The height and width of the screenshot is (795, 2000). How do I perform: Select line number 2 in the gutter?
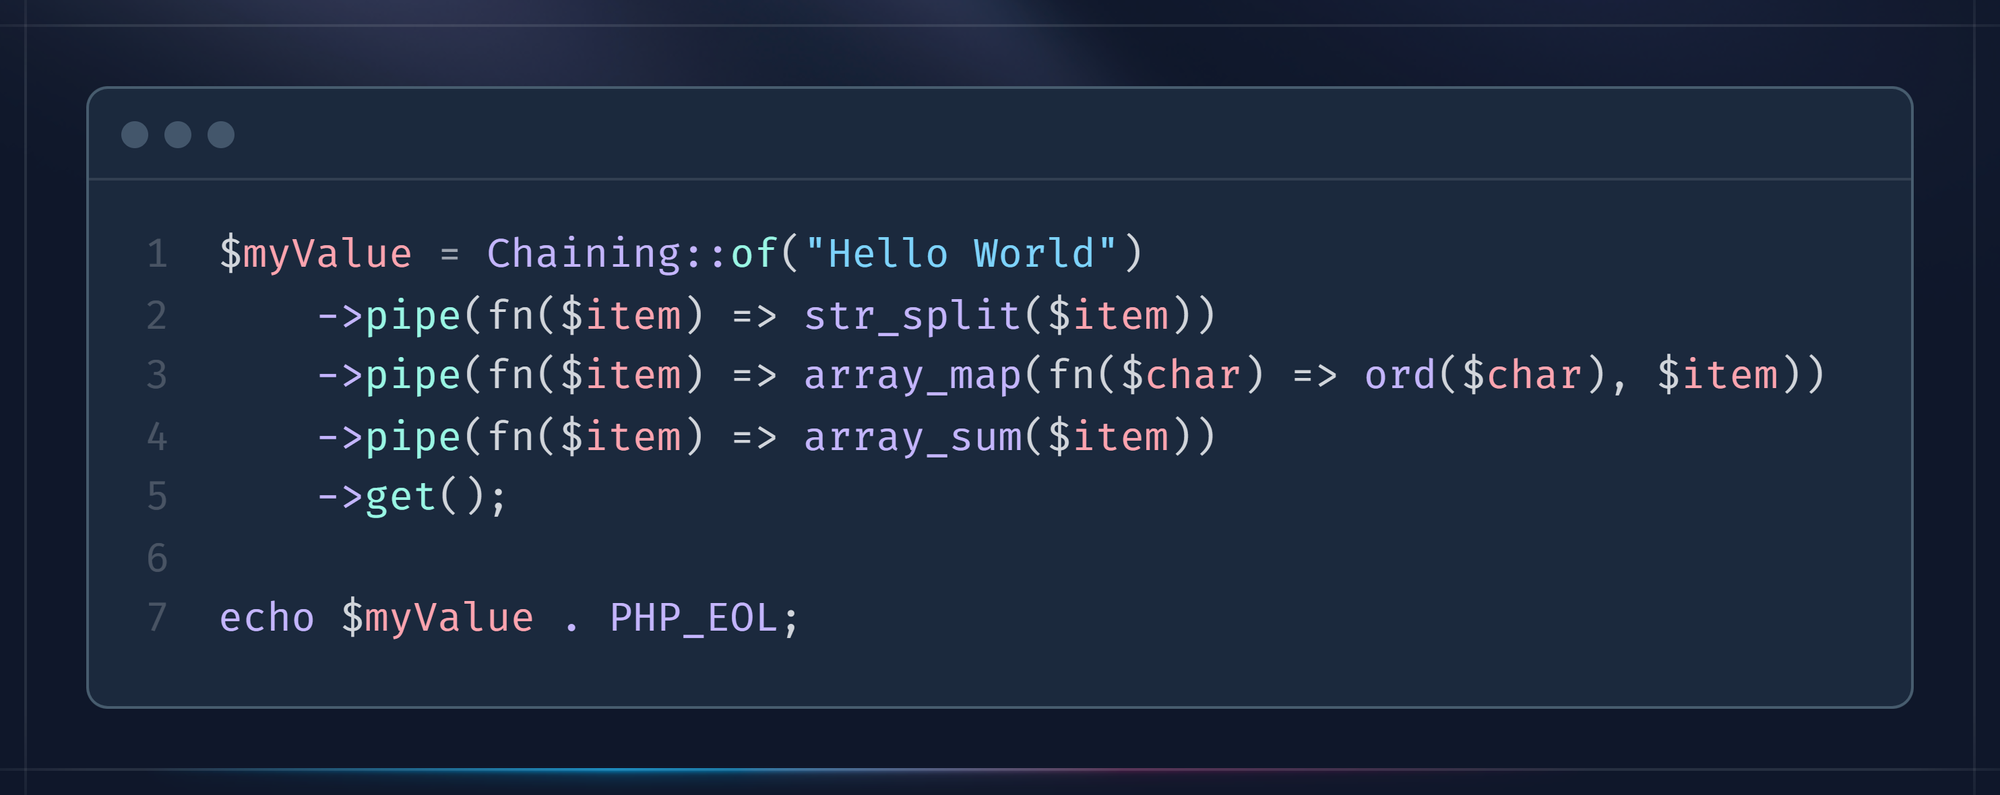[157, 316]
